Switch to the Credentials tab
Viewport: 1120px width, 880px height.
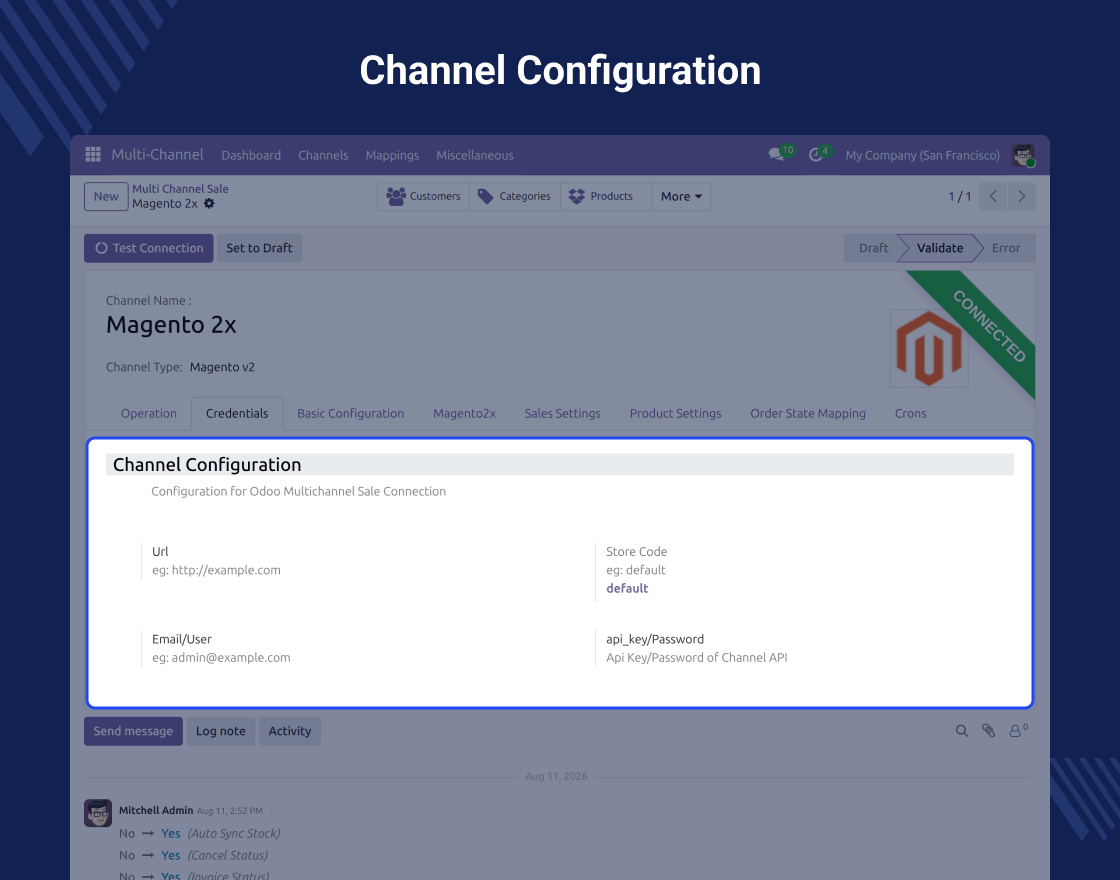(x=237, y=414)
